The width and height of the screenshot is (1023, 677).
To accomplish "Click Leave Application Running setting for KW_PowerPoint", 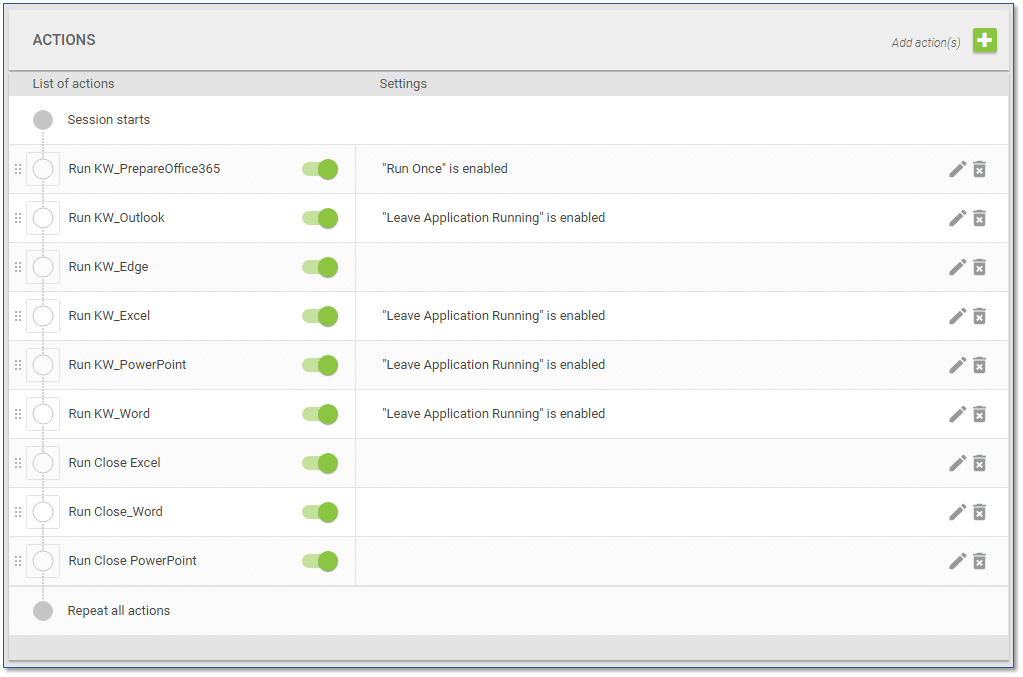I will pyautogui.click(x=494, y=365).
